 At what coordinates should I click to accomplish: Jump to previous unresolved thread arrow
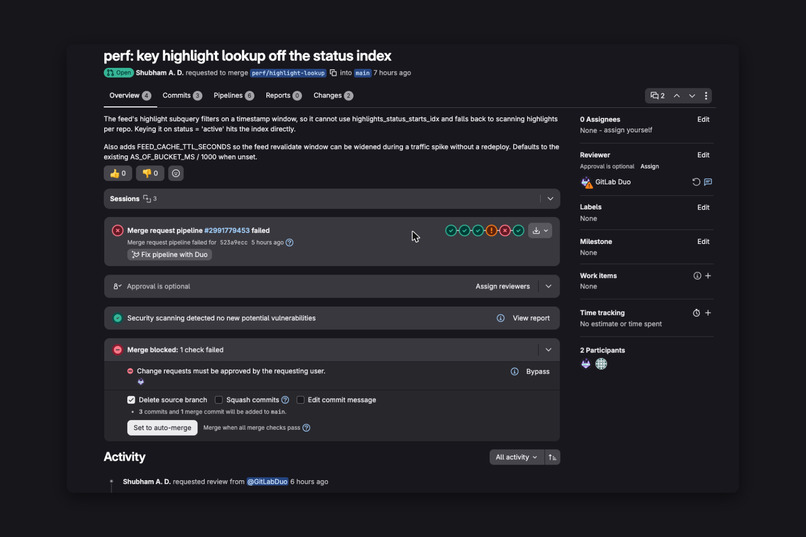677,96
